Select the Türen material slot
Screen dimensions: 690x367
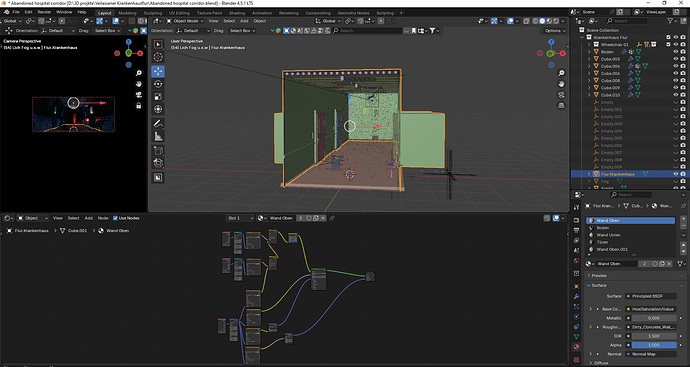630,242
